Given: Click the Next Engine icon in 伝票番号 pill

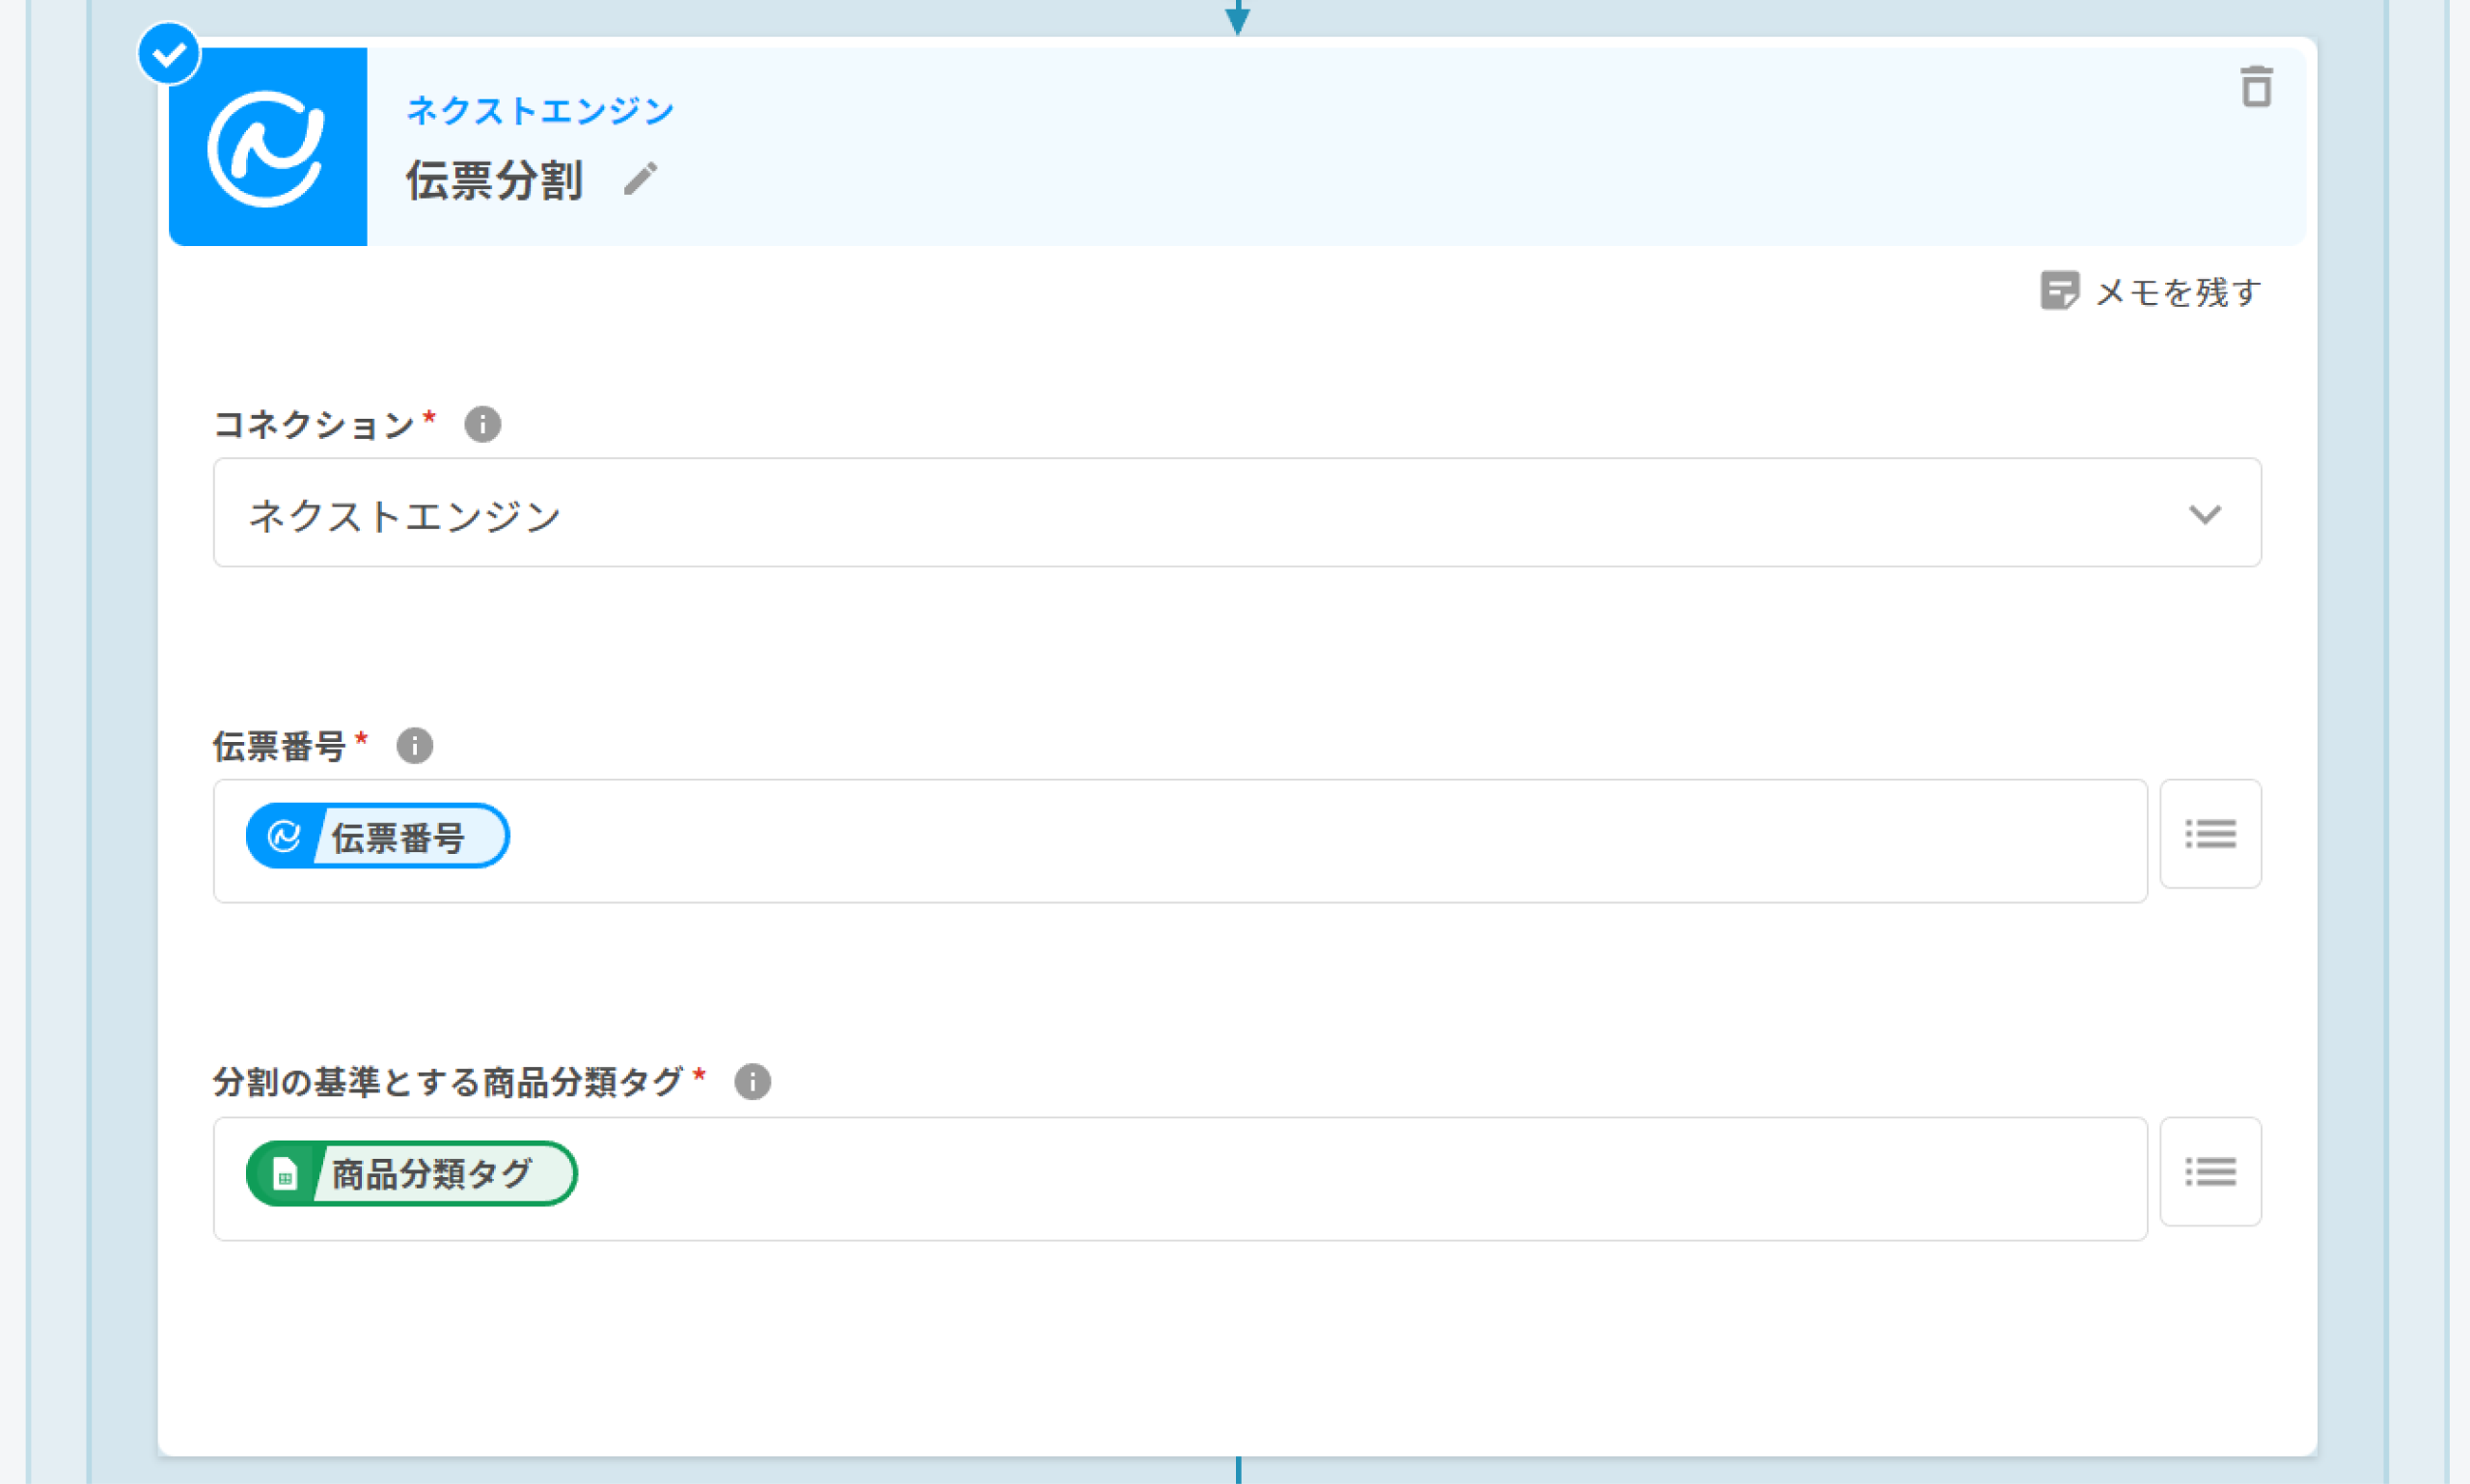Looking at the screenshot, I should tap(284, 836).
